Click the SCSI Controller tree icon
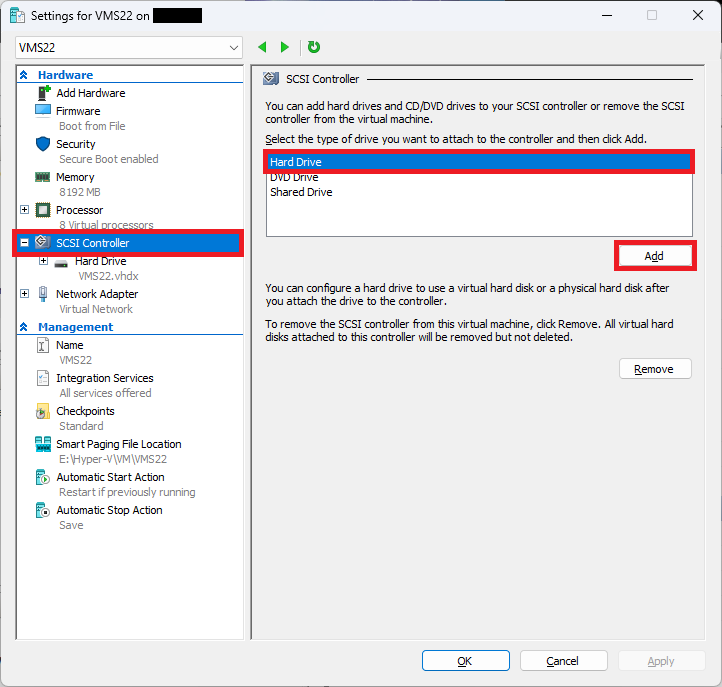This screenshot has width=722, height=687. point(43,241)
